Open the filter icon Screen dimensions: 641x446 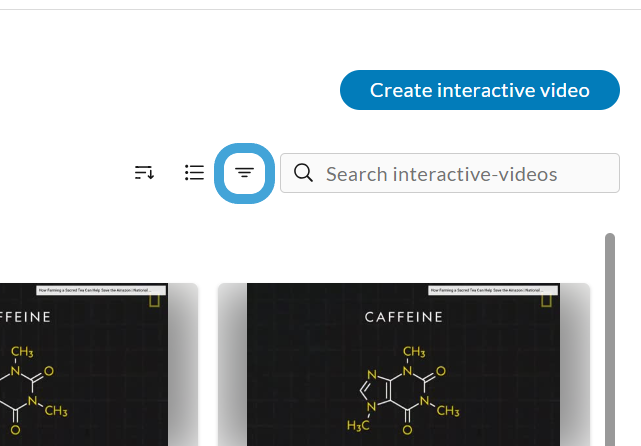pyautogui.click(x=244, y=173)
